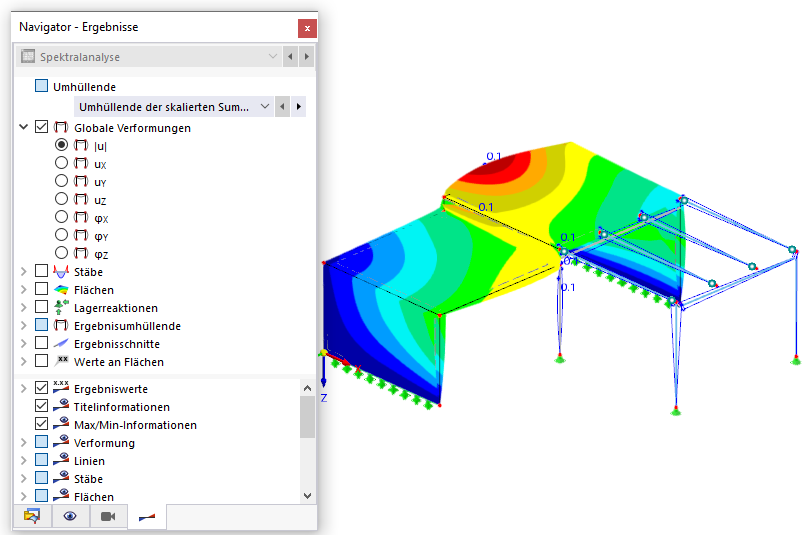The width and height of the screenshot is (802, 535).
Task: Switch to the Data navigator tab
Action: point(32,516)
